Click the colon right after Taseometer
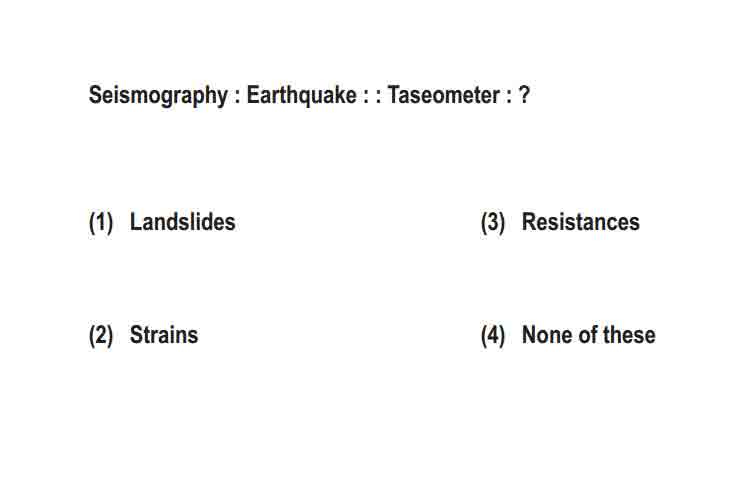Image resolution: width=750 pixels, height=500 pixels. click(x=509, y=97)
